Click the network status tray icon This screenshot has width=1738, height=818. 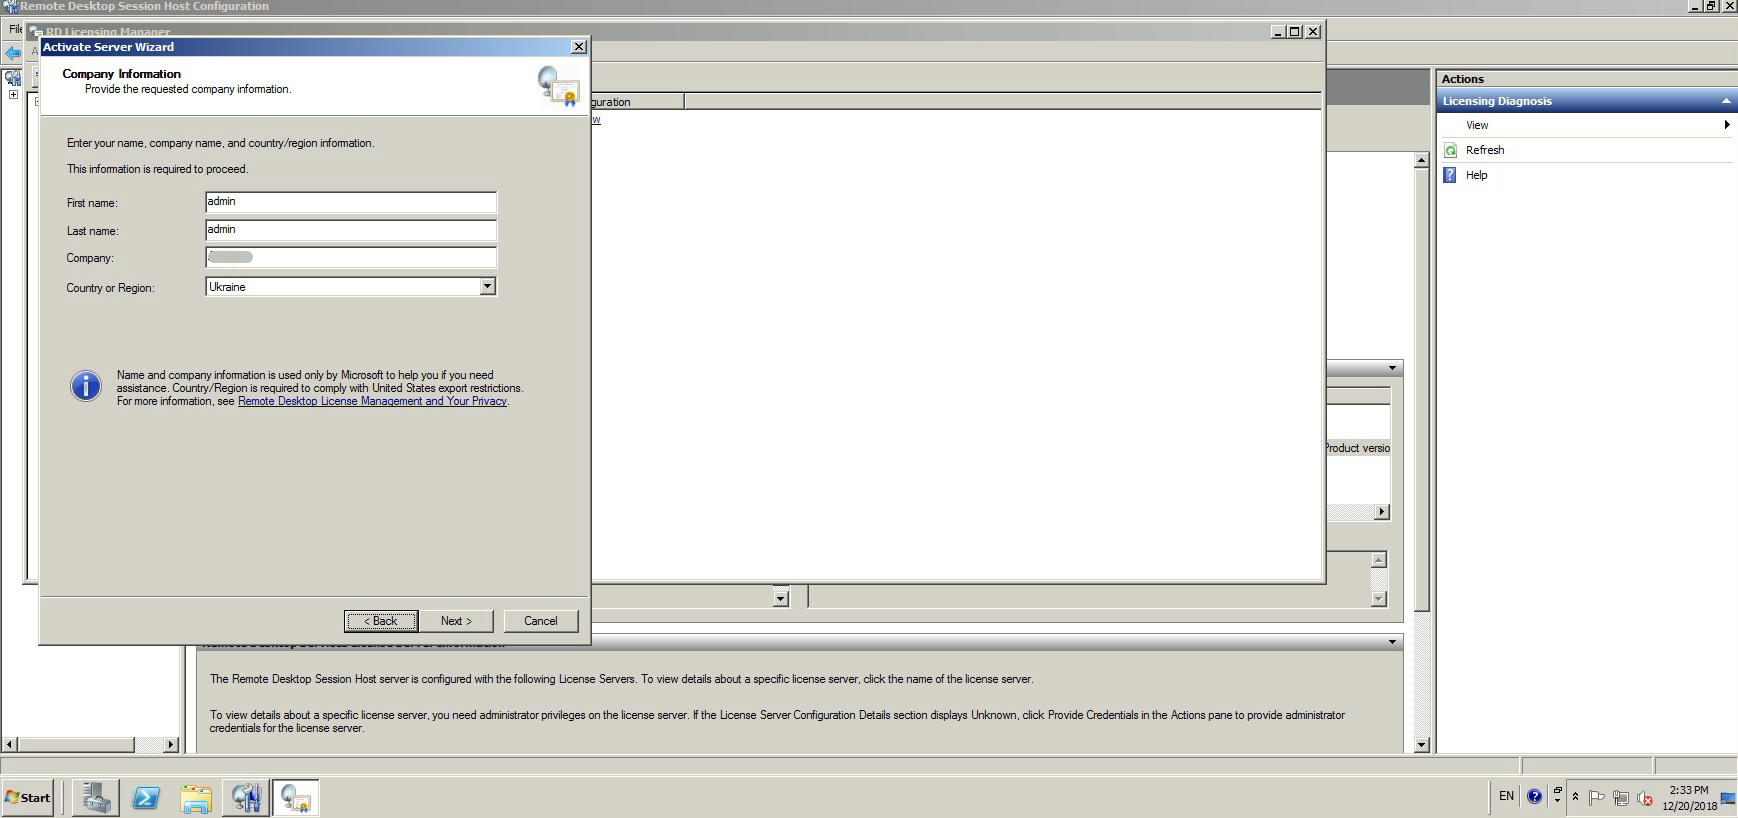1620,798
